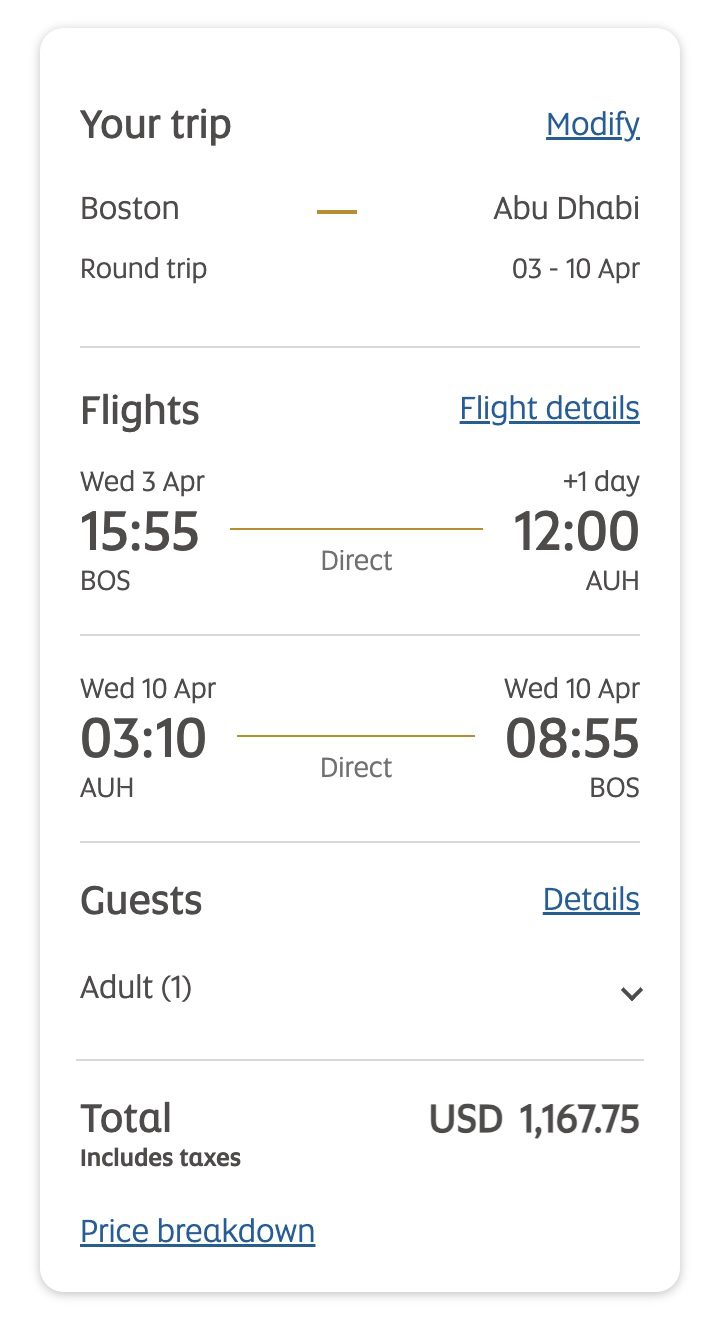This screenshot has width=714, height=1336.
Task: Click the Your trip heading
Action: pyautogui.click(x=156, y=124)
